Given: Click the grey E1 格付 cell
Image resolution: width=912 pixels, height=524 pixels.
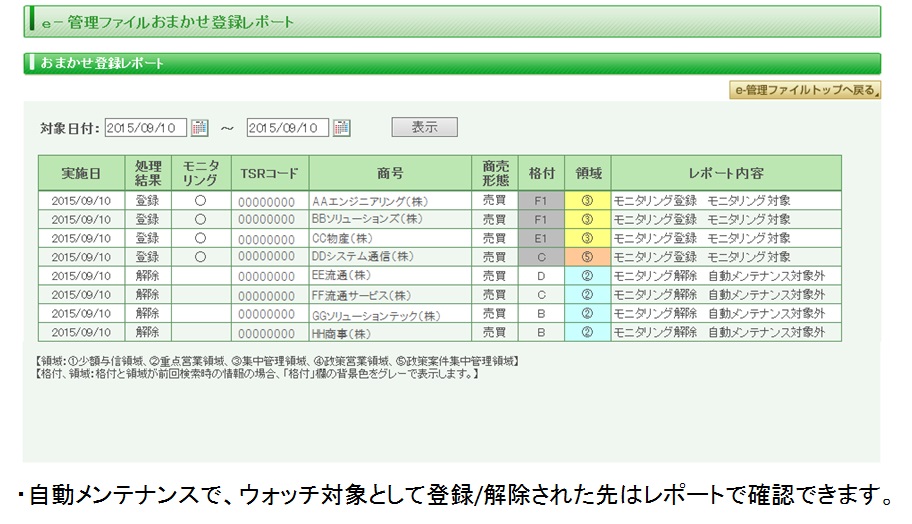Looking at the screenshot, I should pyautogui.click(x=541, y=238).
